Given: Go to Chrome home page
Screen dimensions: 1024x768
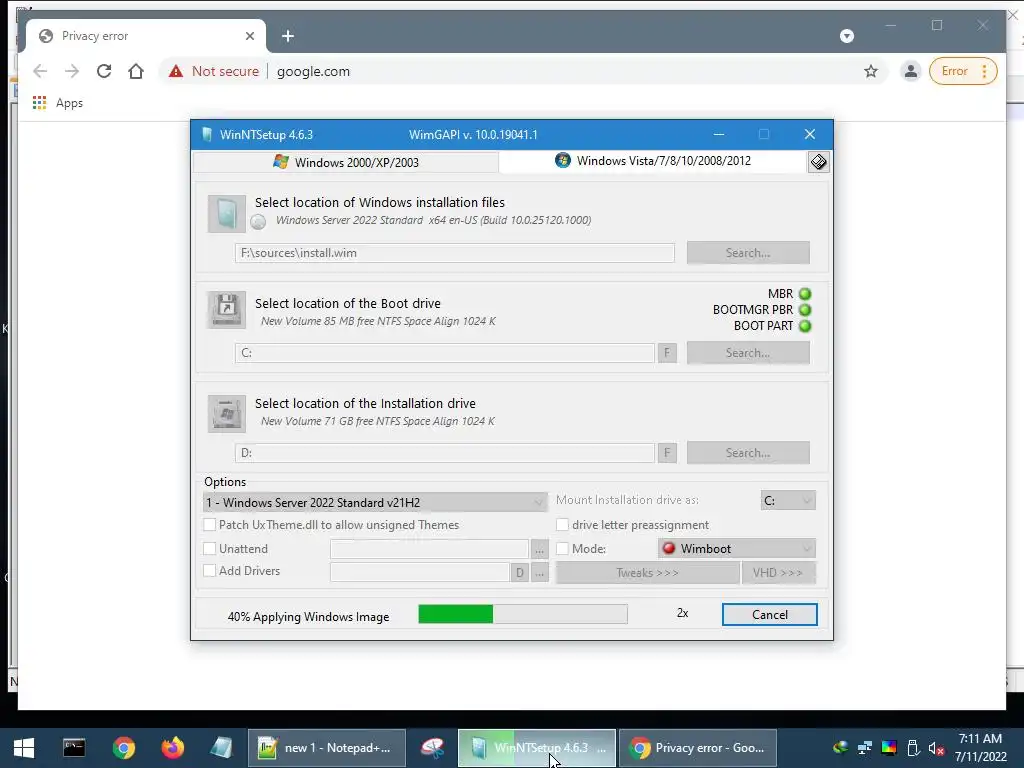Looking at the screenshot, I should click(136, 71).
